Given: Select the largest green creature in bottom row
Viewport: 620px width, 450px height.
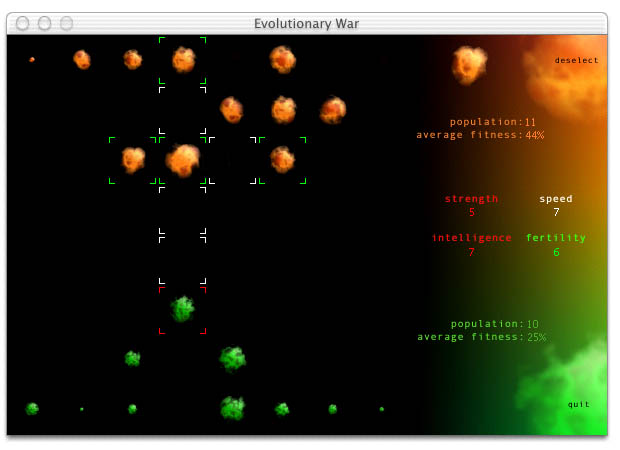Looking at the screenshot, I should click(232, 408).
